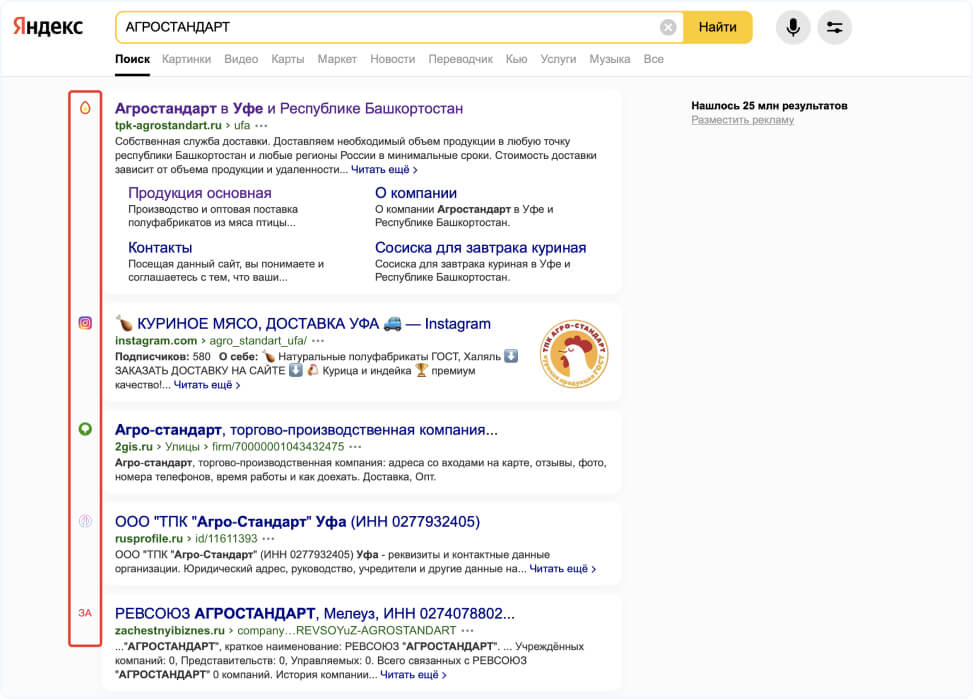Image resolution: width=973 pixels, height=699 pixels.
Task: Click the Агро-Стандарт rooster logo thumbnail
Action: click(x=574, y=354)
